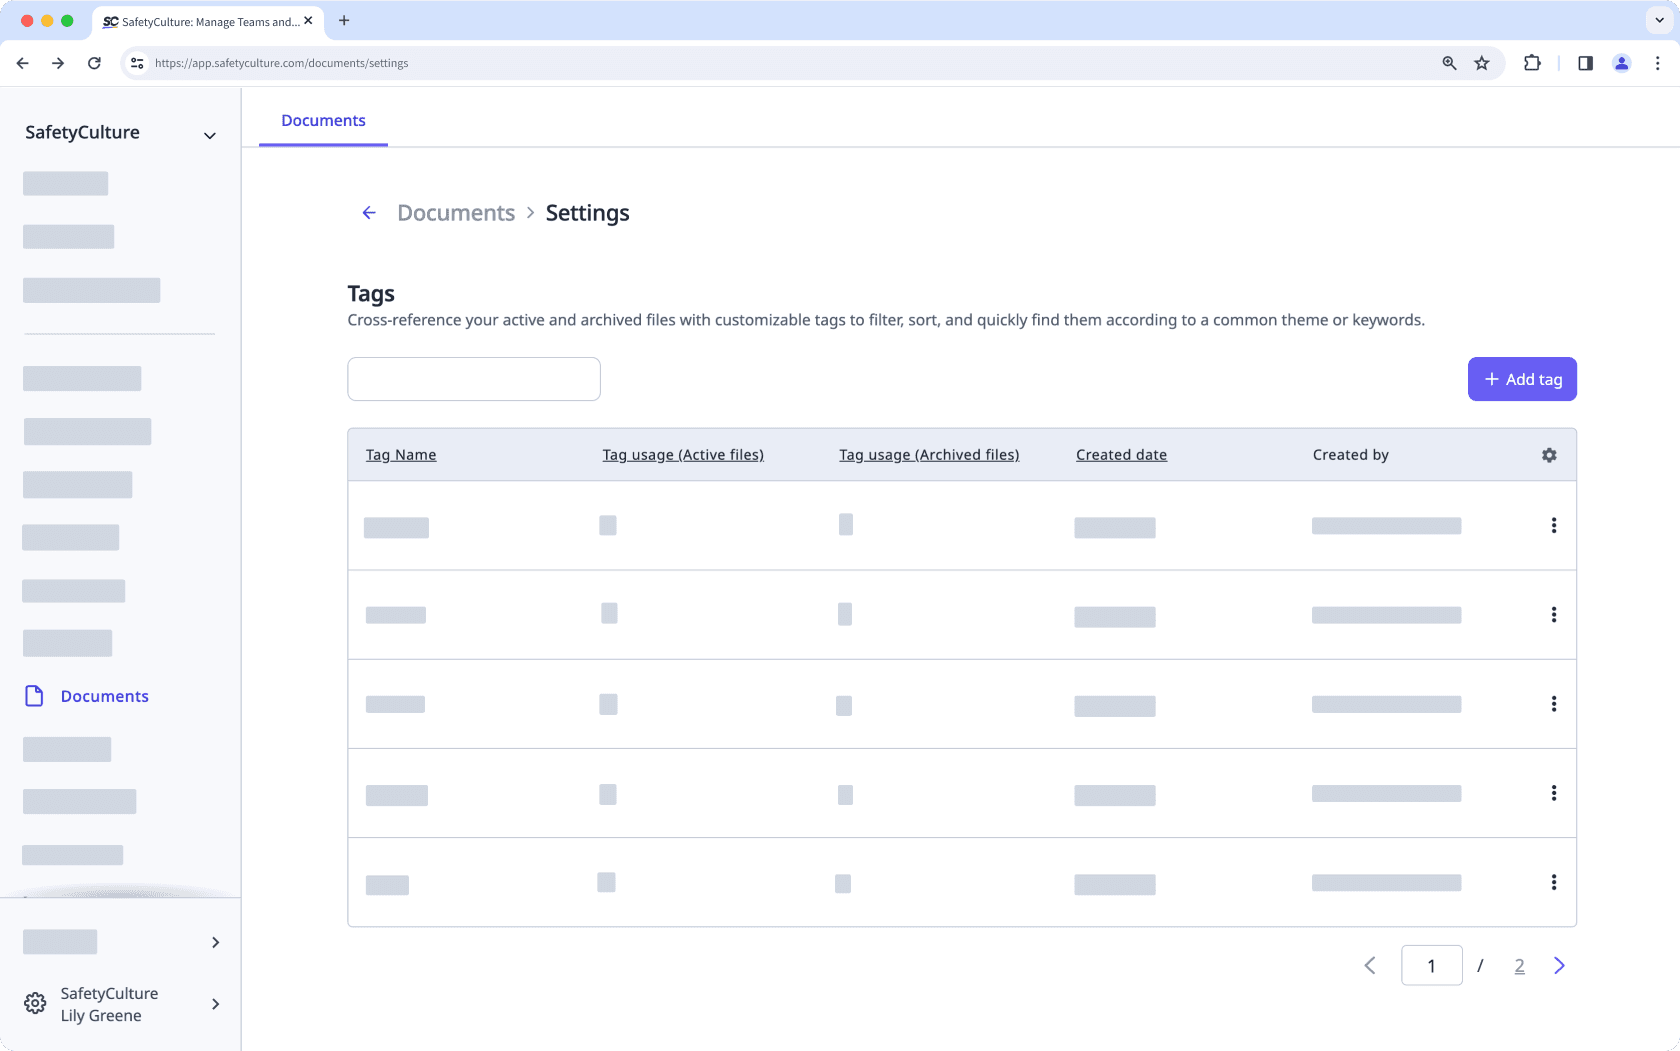Viewport: 1680px width, 1051px height.
Task: Open the first tag row's three-dot menu
Action: pyautogui.click(x=1553, y=526)
